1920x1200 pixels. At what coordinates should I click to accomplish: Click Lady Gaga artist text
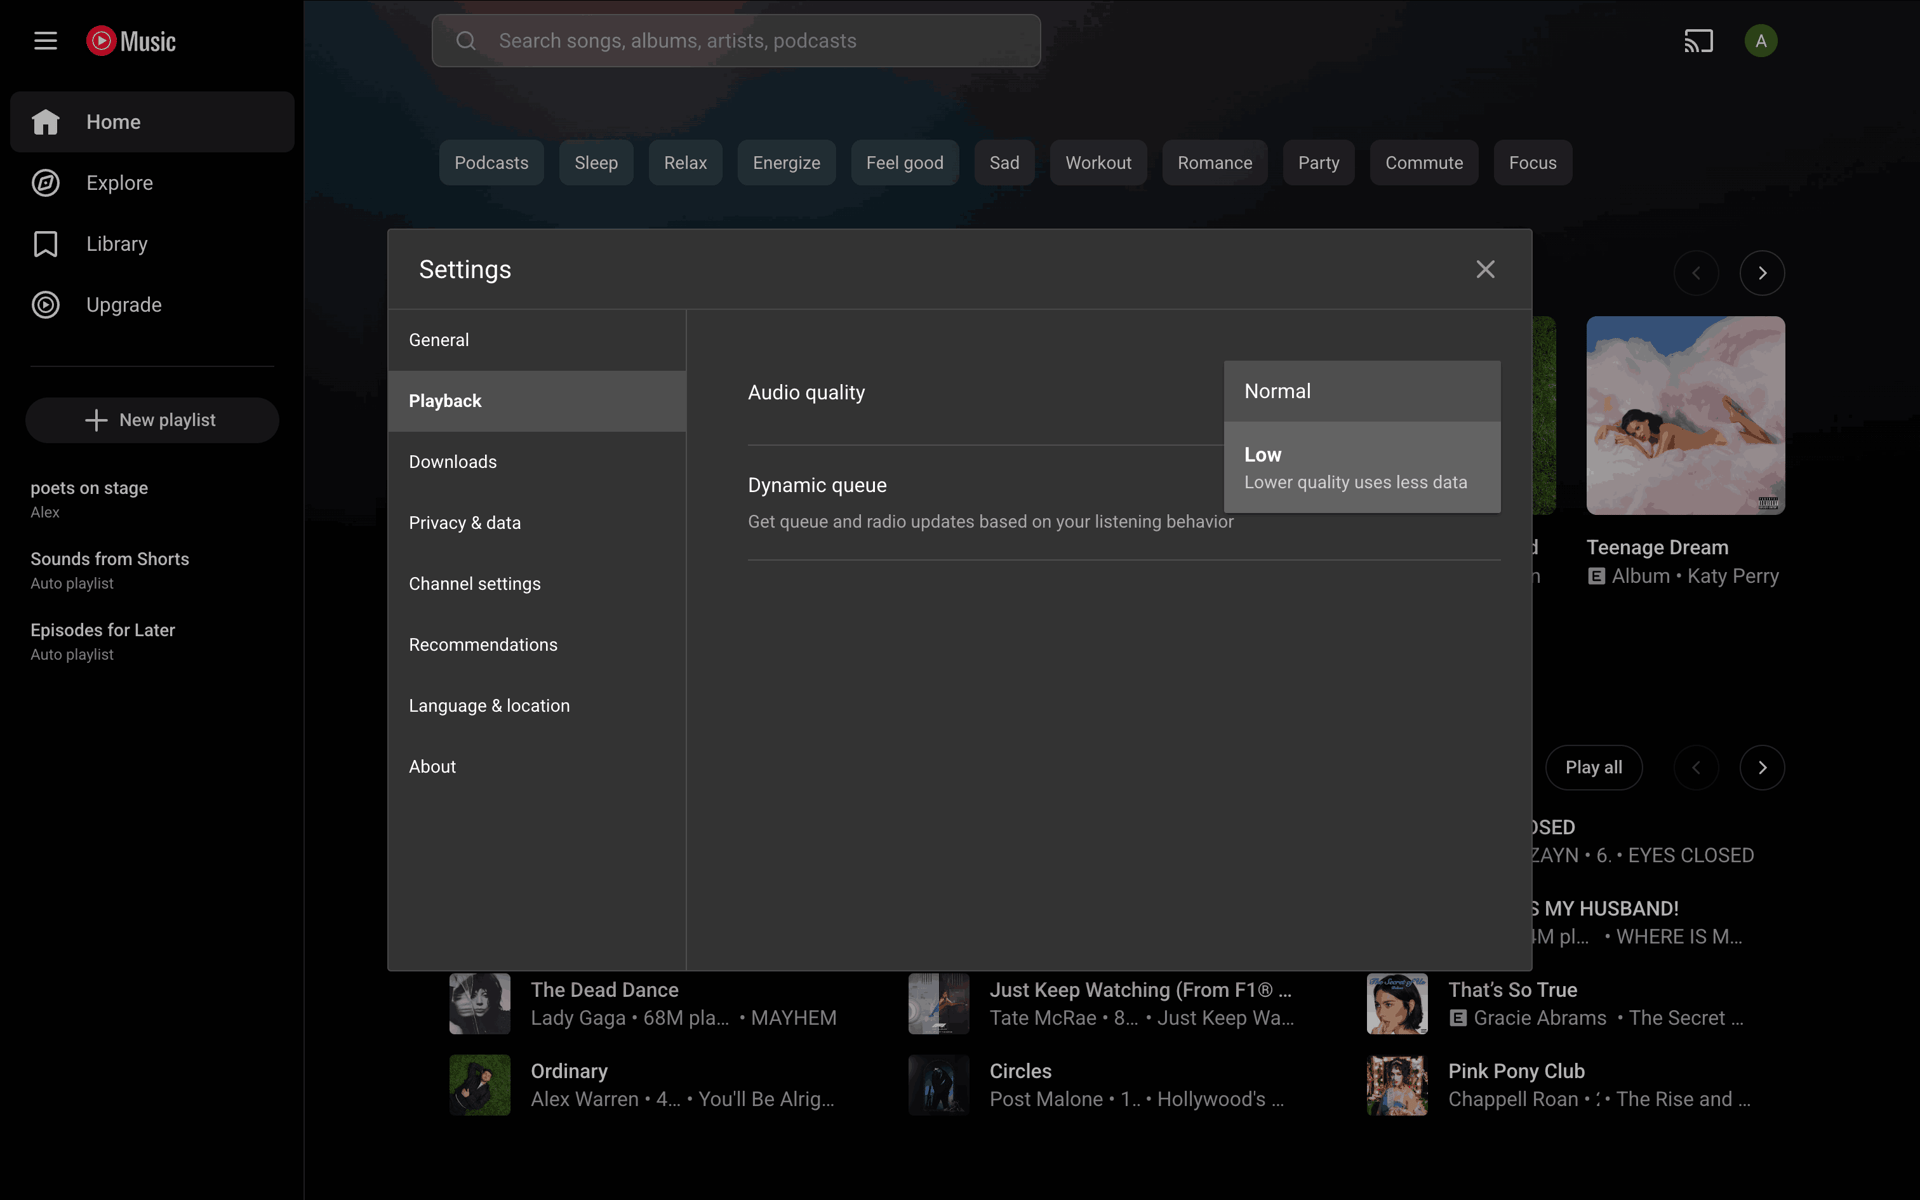click(578, 1018)
